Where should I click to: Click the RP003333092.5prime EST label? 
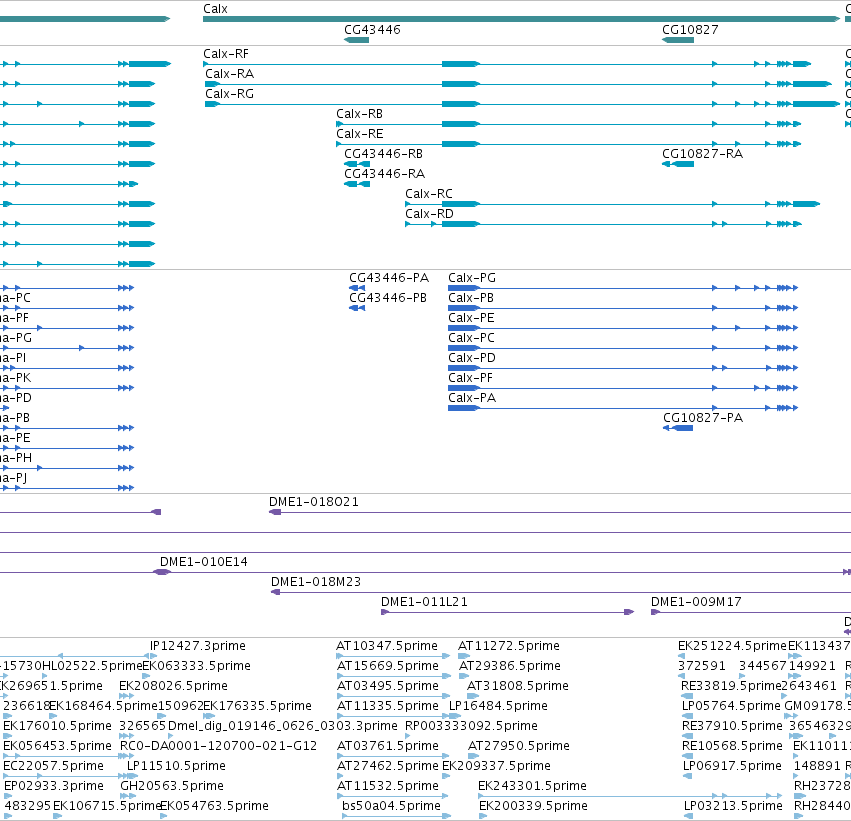tap(472, 726)
